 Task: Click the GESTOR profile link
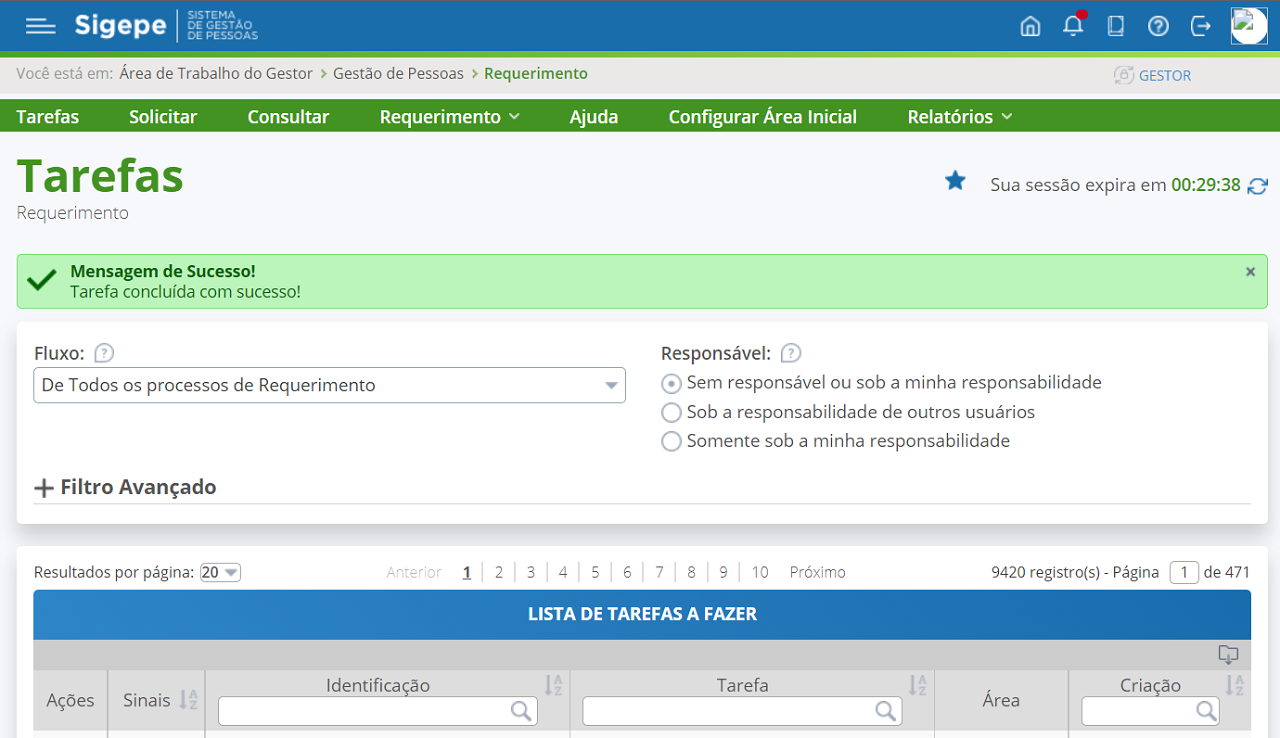[x=1165, y=75]
